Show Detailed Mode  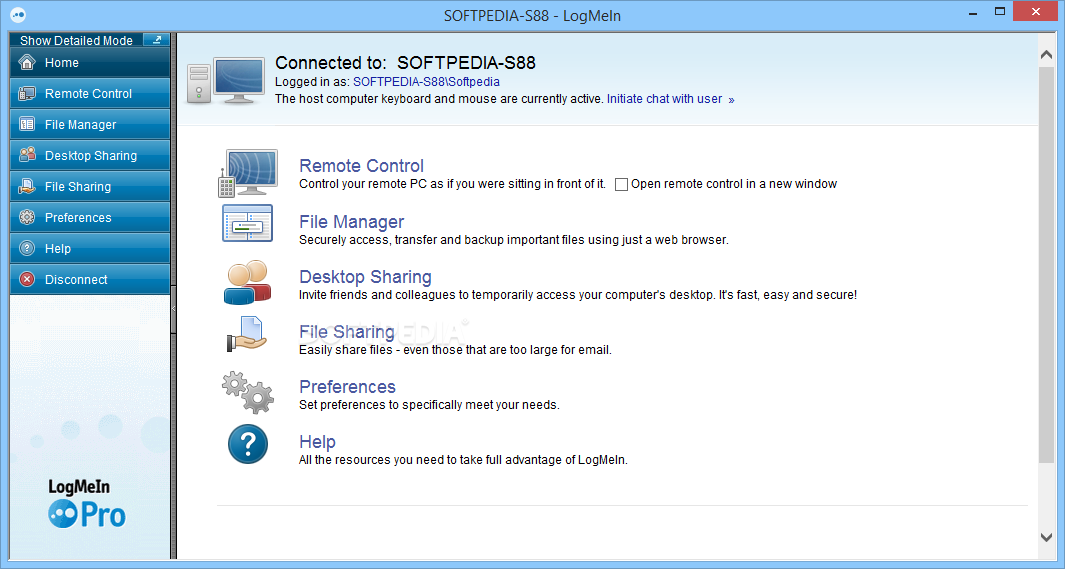pos(76,41)
